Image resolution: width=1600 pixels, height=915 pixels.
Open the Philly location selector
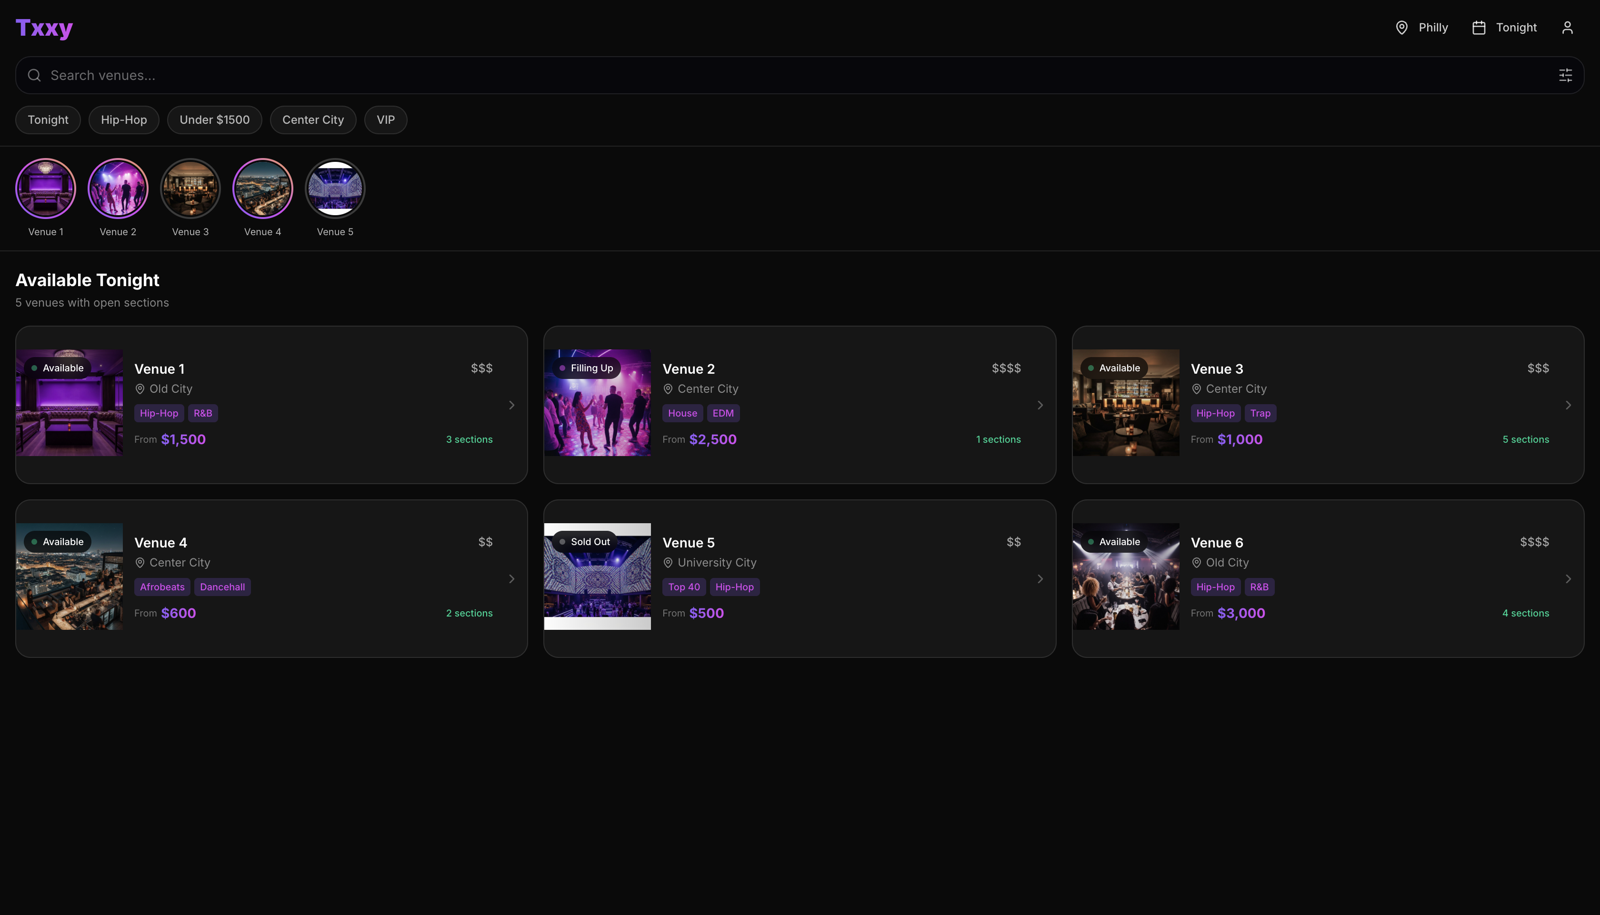coord(1421,28)
